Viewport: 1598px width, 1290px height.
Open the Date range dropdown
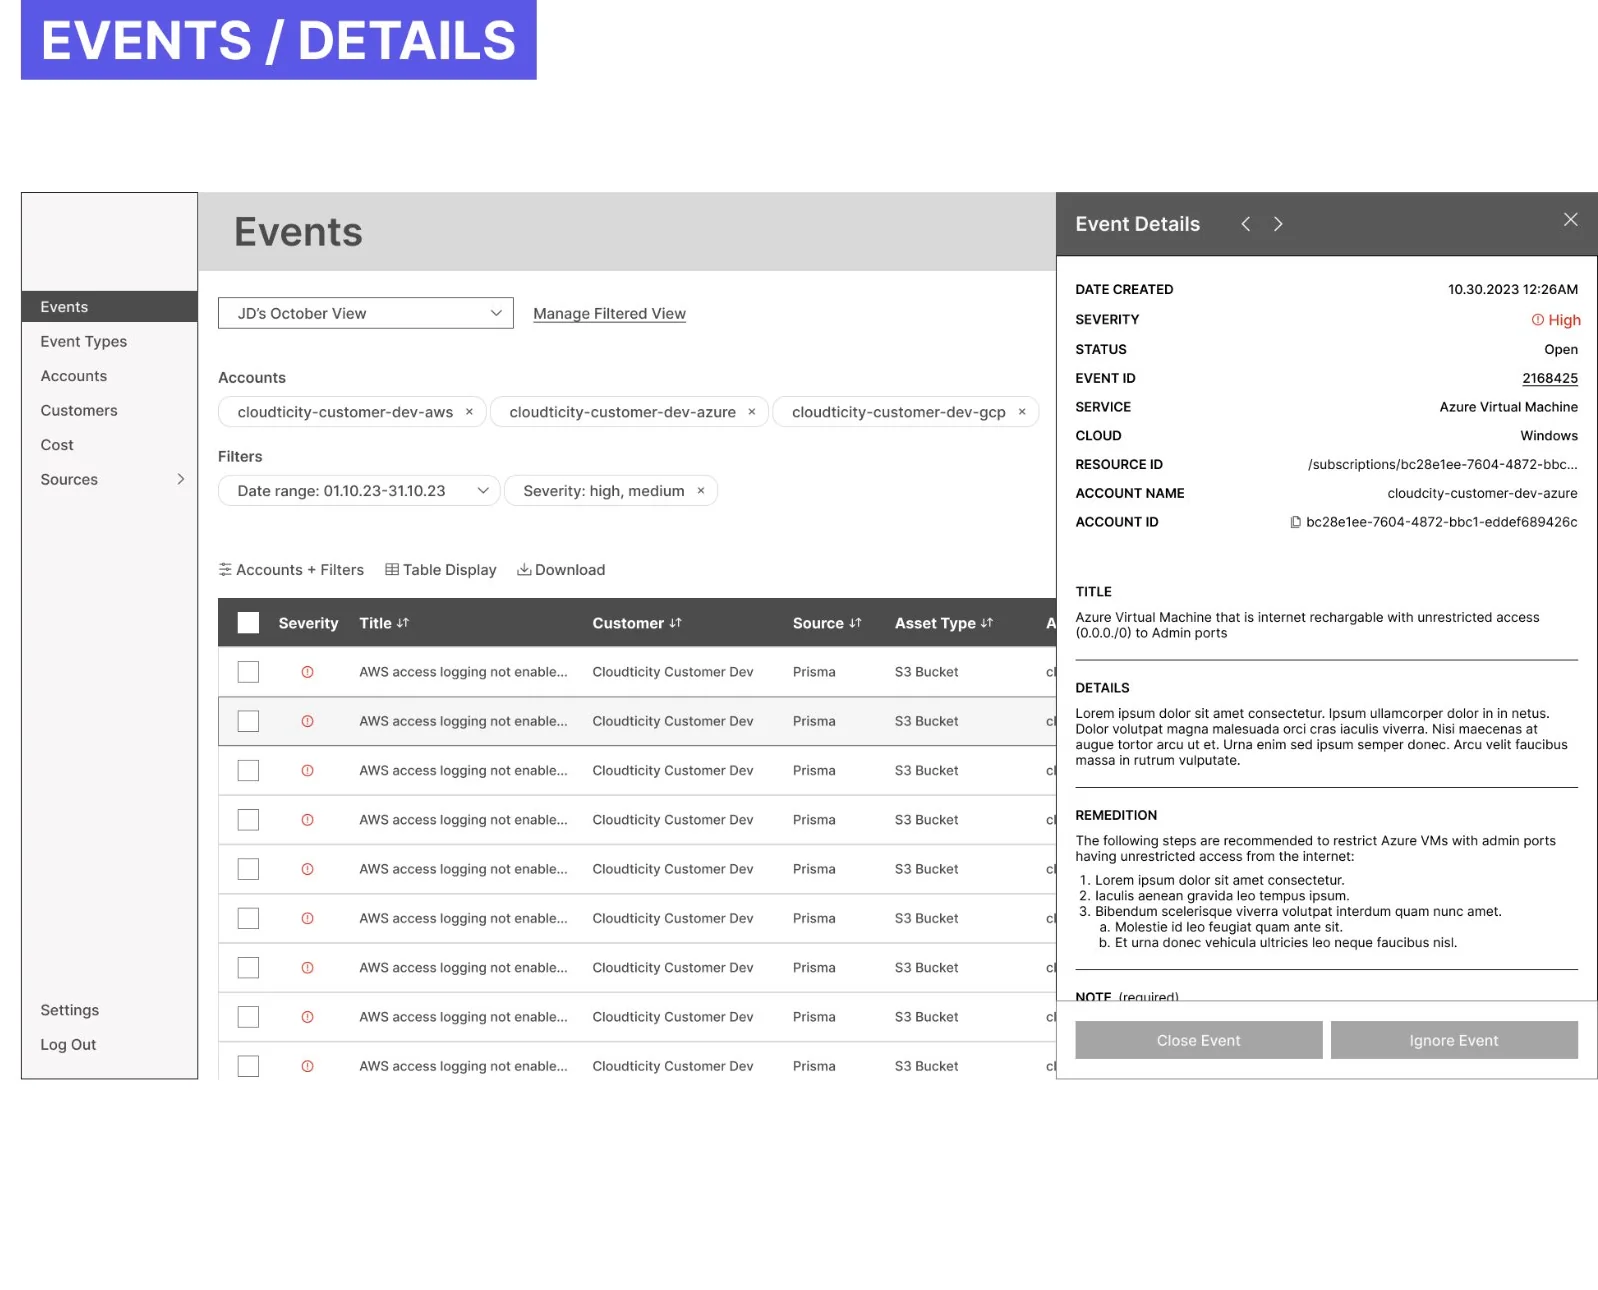[x=359, y=491]
